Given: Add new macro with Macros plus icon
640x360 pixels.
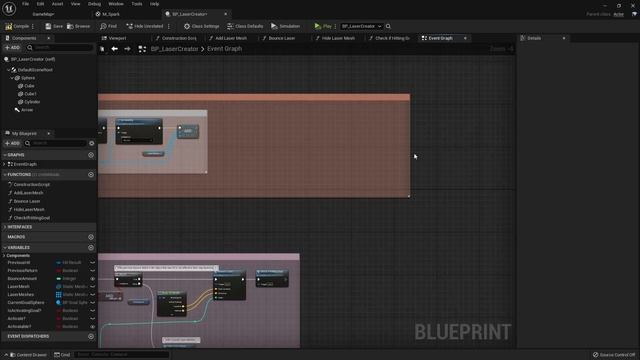Looking at the screenshot, I should [91, 237].
